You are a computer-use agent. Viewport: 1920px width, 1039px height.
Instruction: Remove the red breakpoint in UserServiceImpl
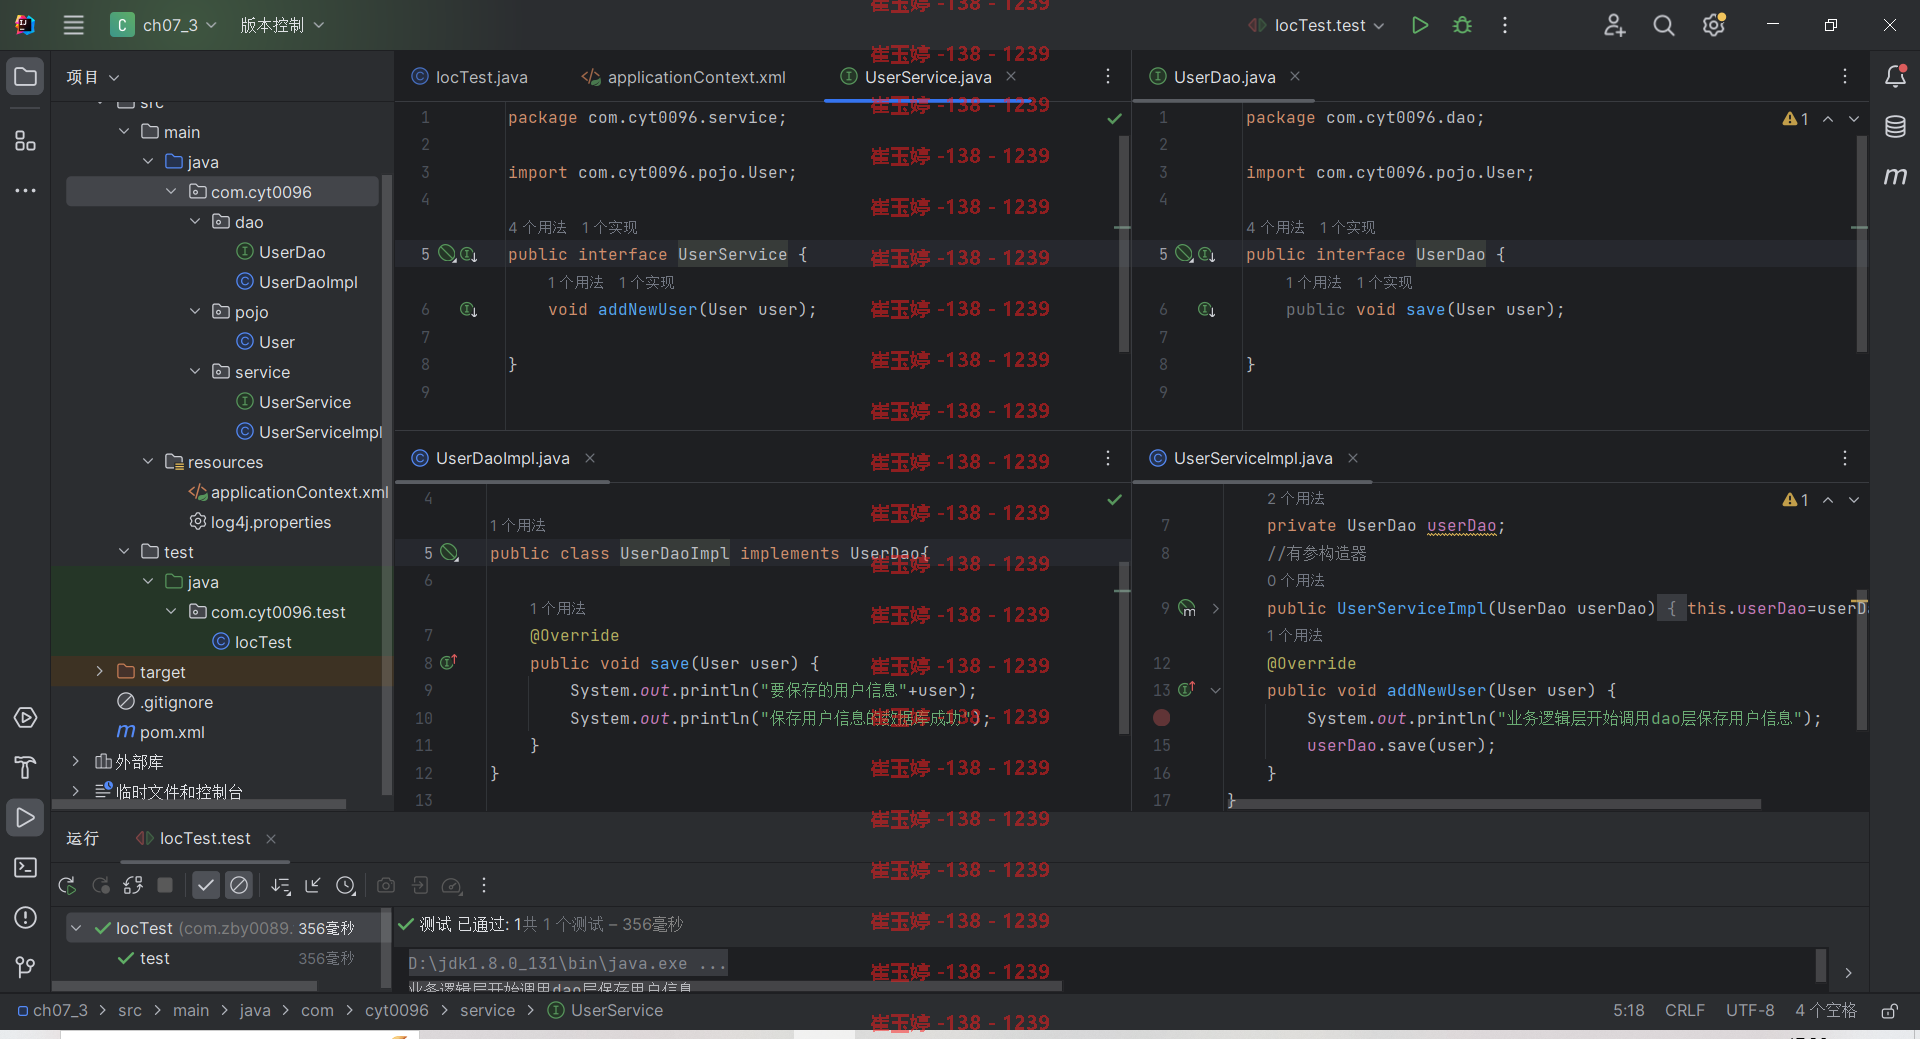tap(1161, 718)
